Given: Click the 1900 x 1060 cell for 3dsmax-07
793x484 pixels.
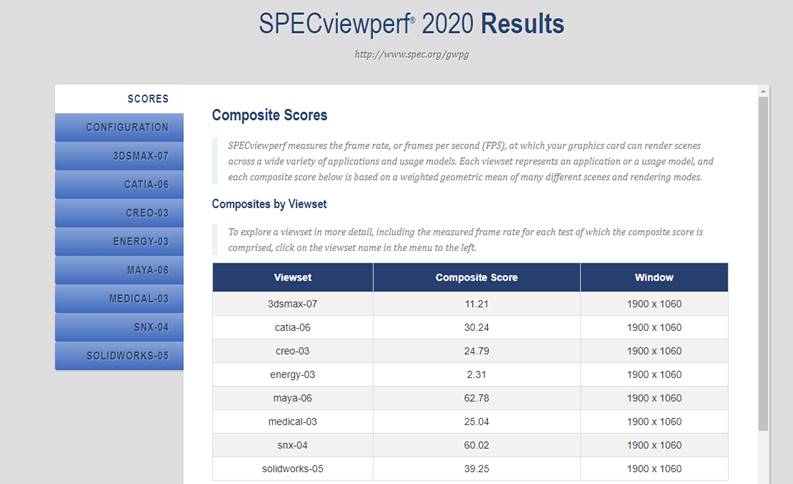Looking at the screenshot, I should (654, 304).
